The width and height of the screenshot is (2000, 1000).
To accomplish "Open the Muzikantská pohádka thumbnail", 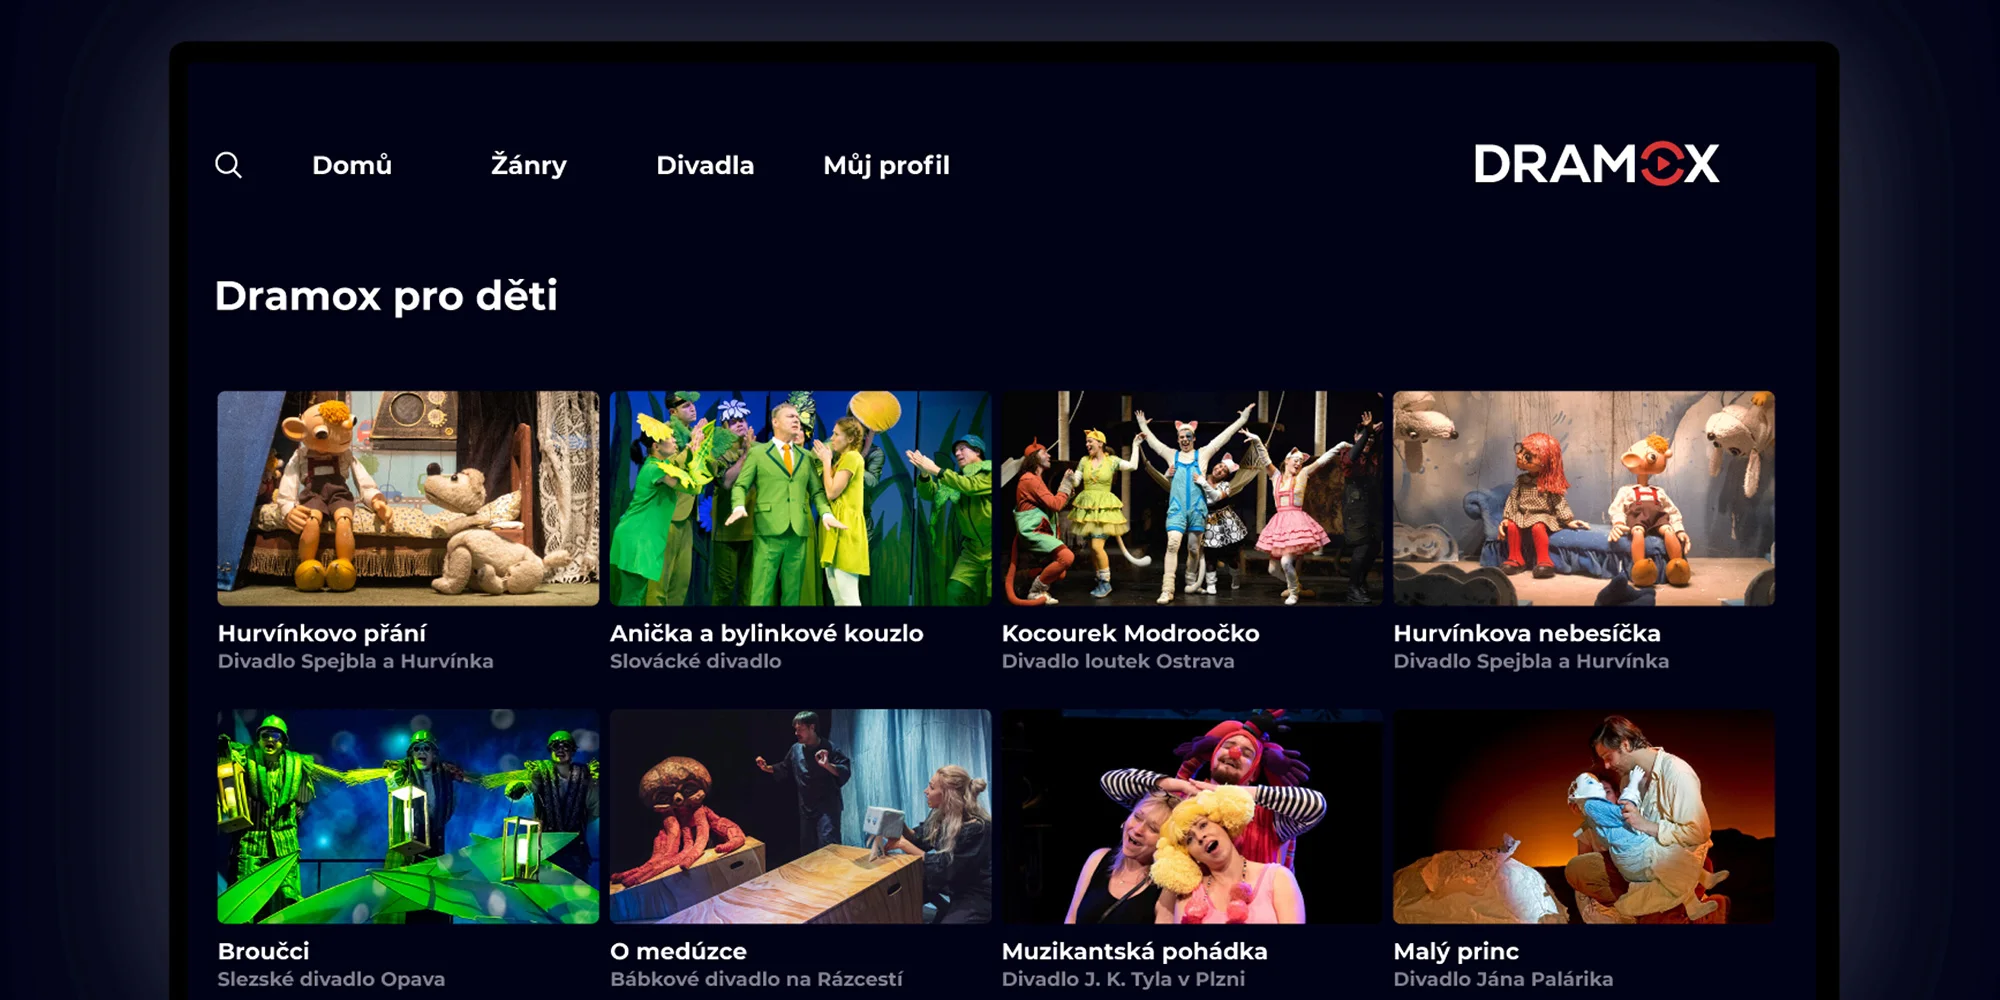I will (x=1192, y=816).
